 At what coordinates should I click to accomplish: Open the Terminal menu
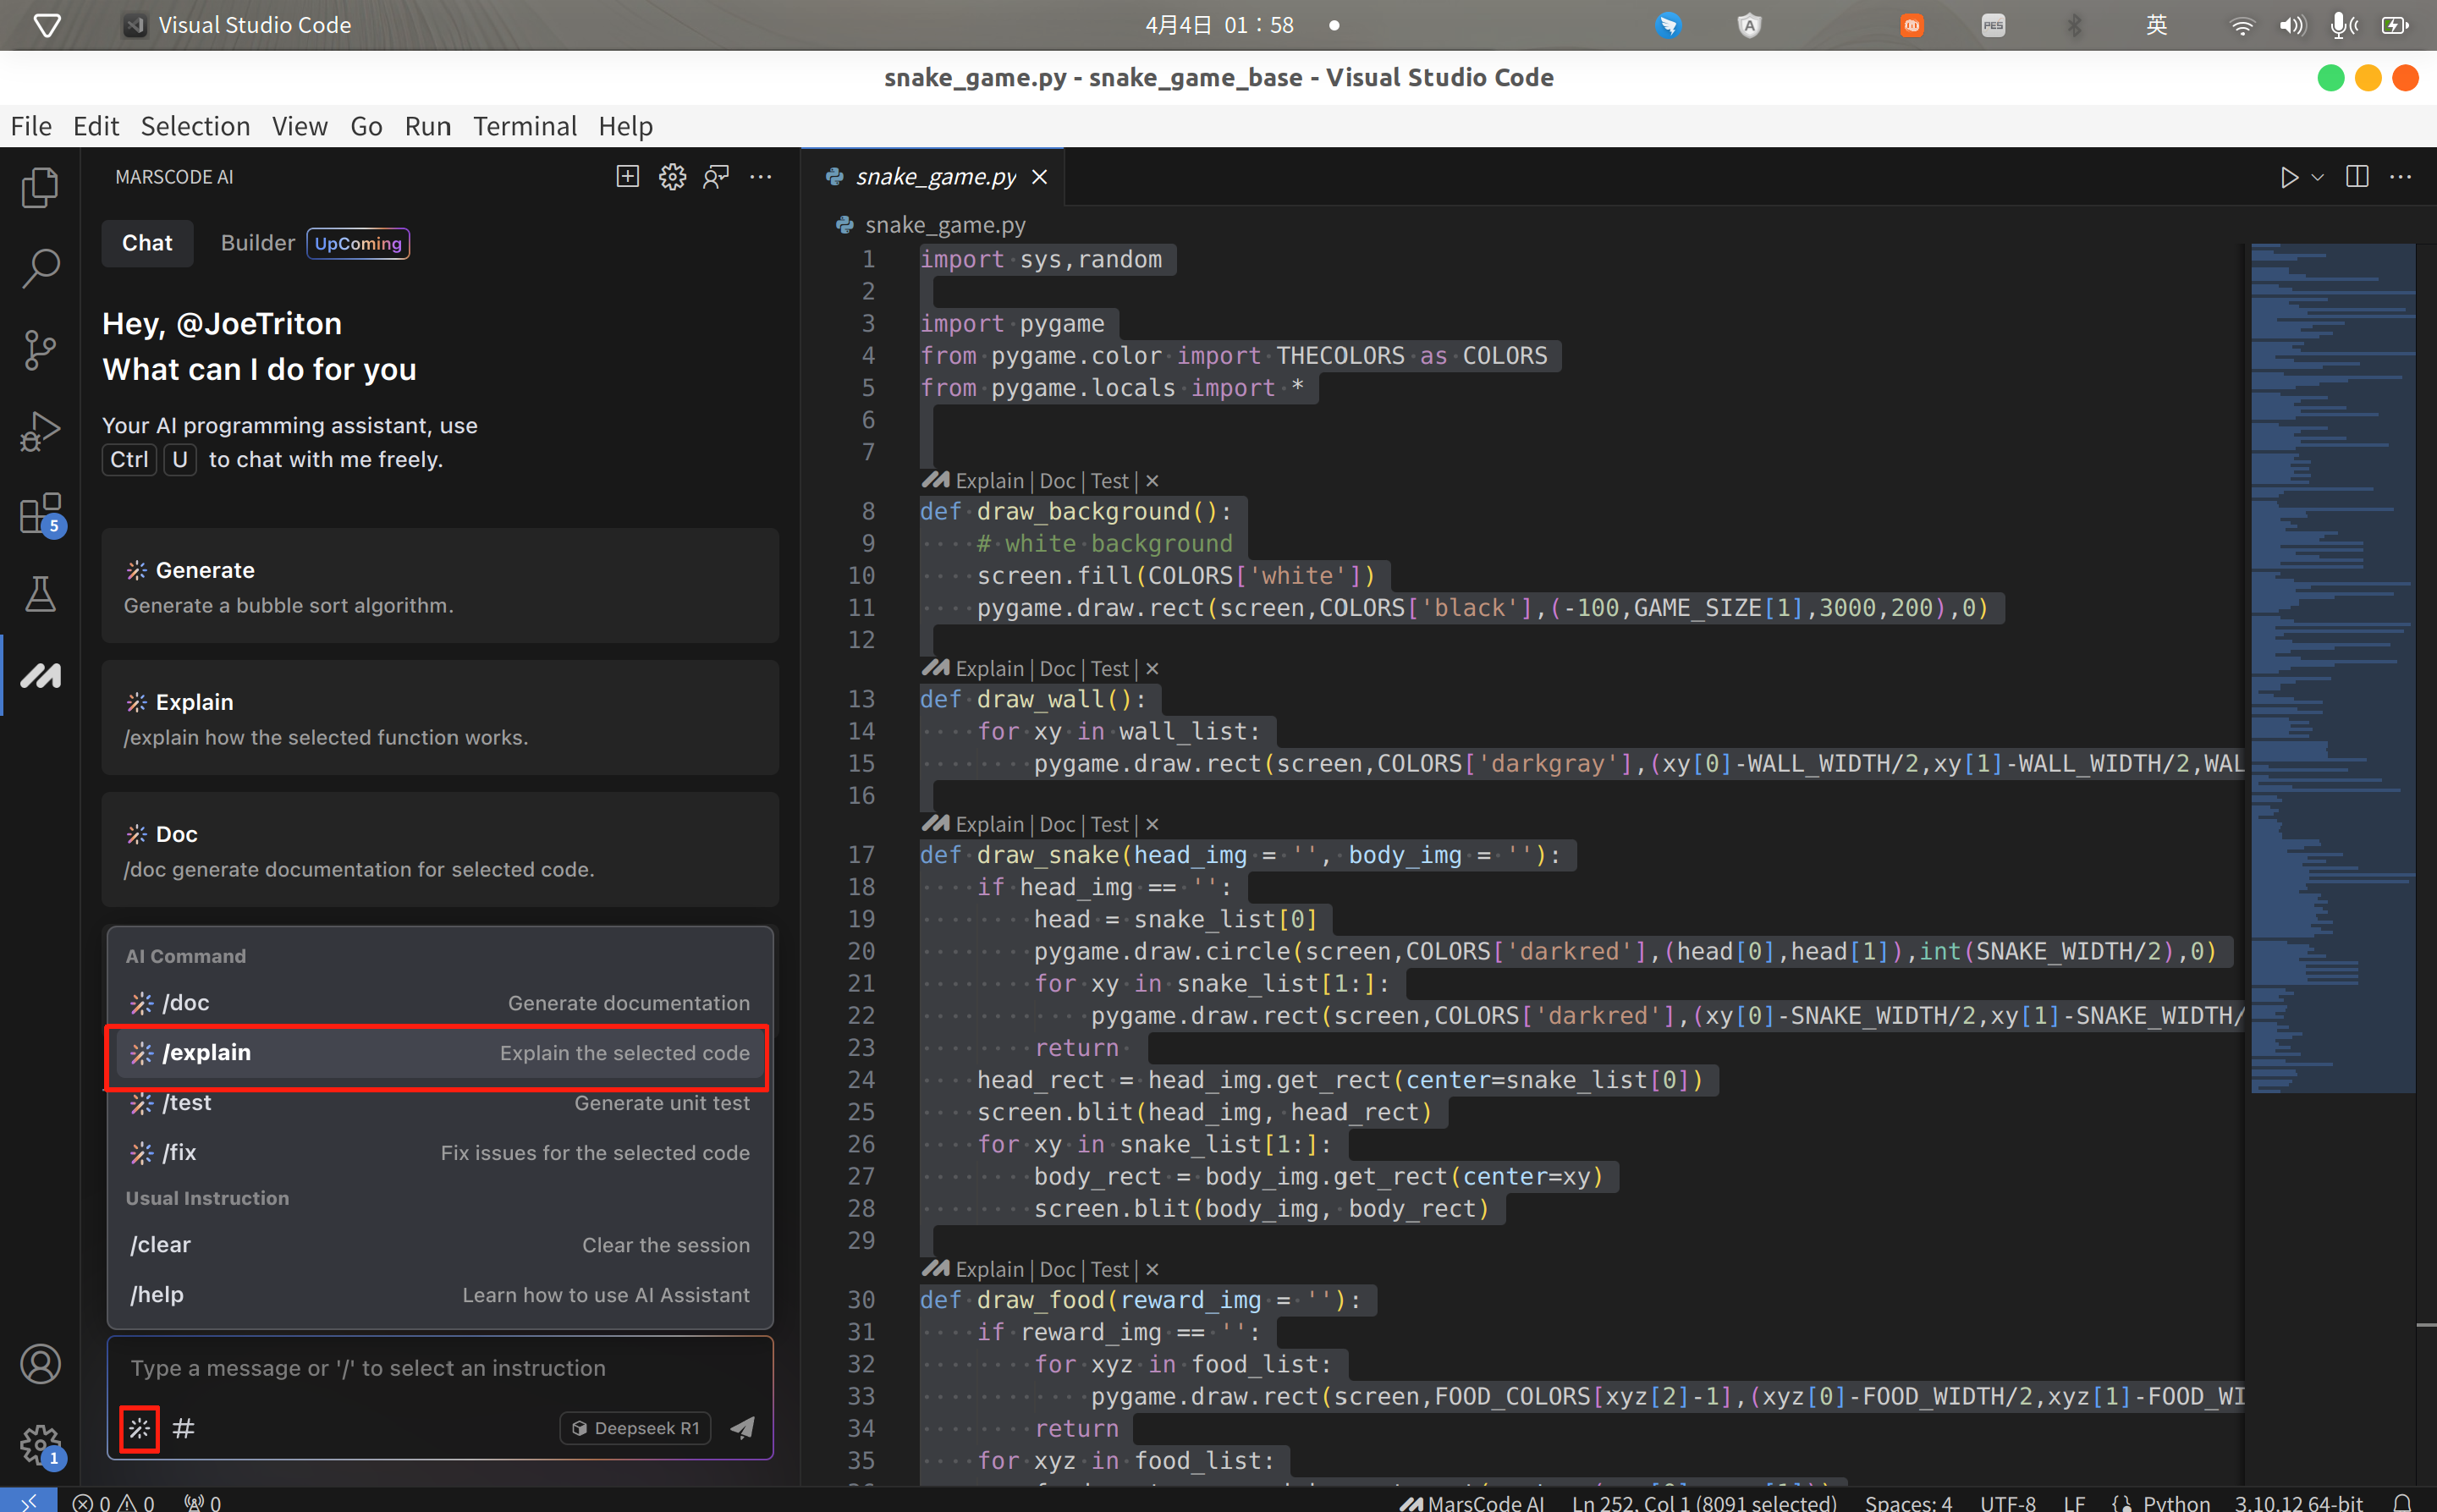tap(524, 126)
